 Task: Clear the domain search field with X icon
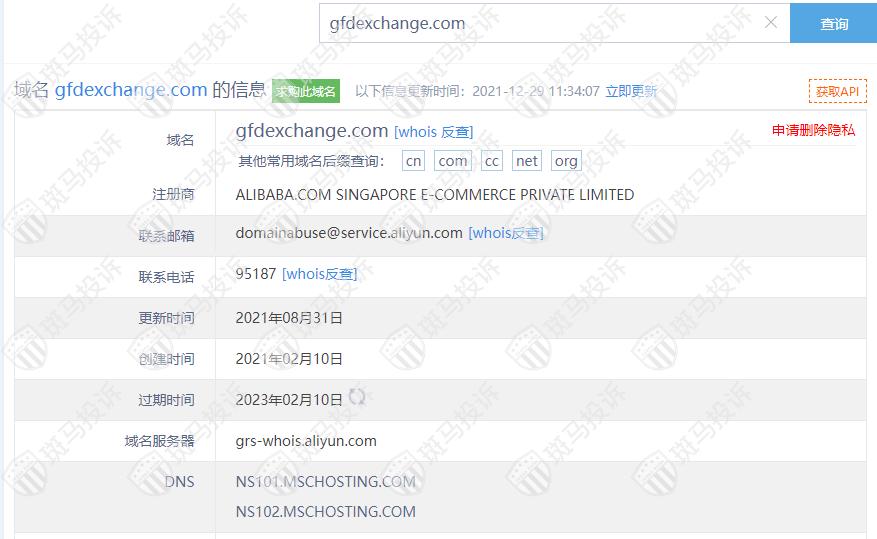(771, 22)
